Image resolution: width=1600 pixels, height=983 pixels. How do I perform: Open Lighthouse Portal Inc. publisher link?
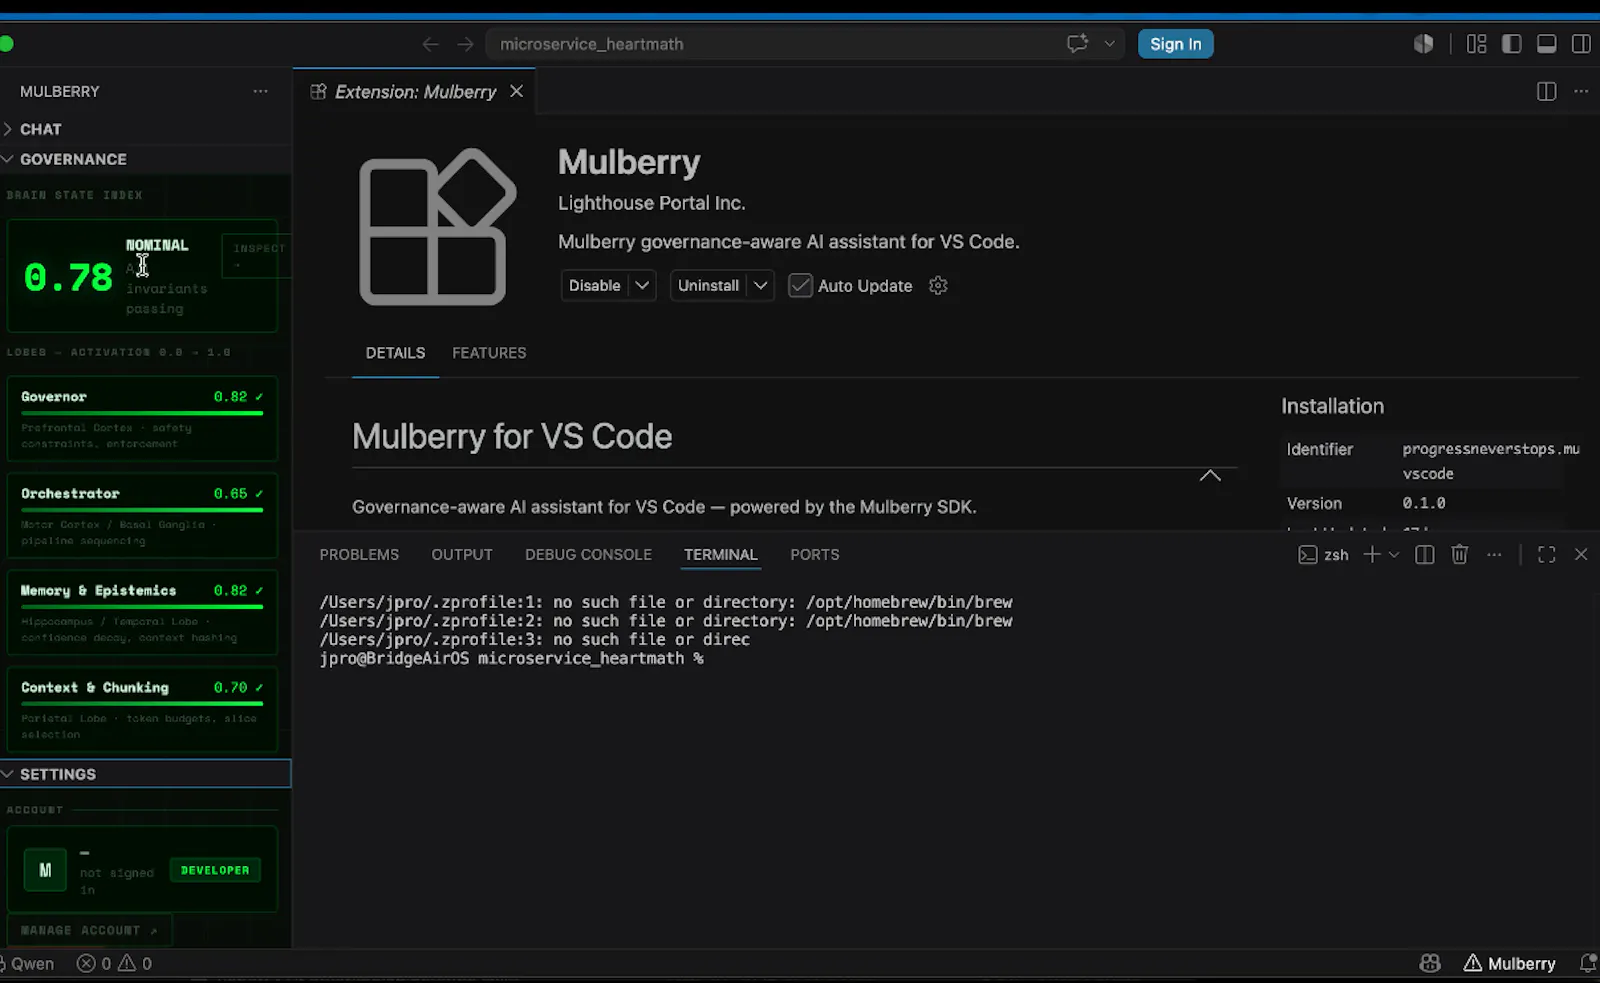[x=651, y=203]
